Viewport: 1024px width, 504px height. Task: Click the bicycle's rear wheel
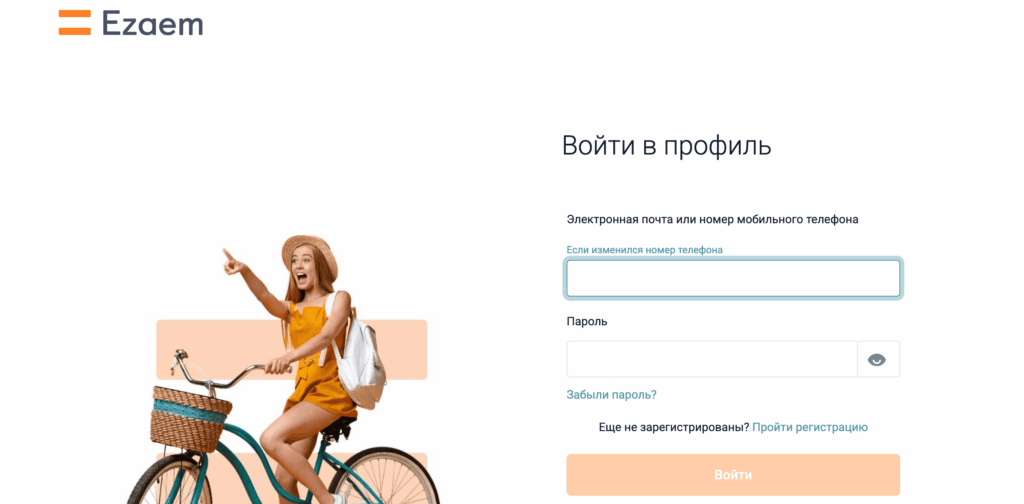click(x=383, y=475)
